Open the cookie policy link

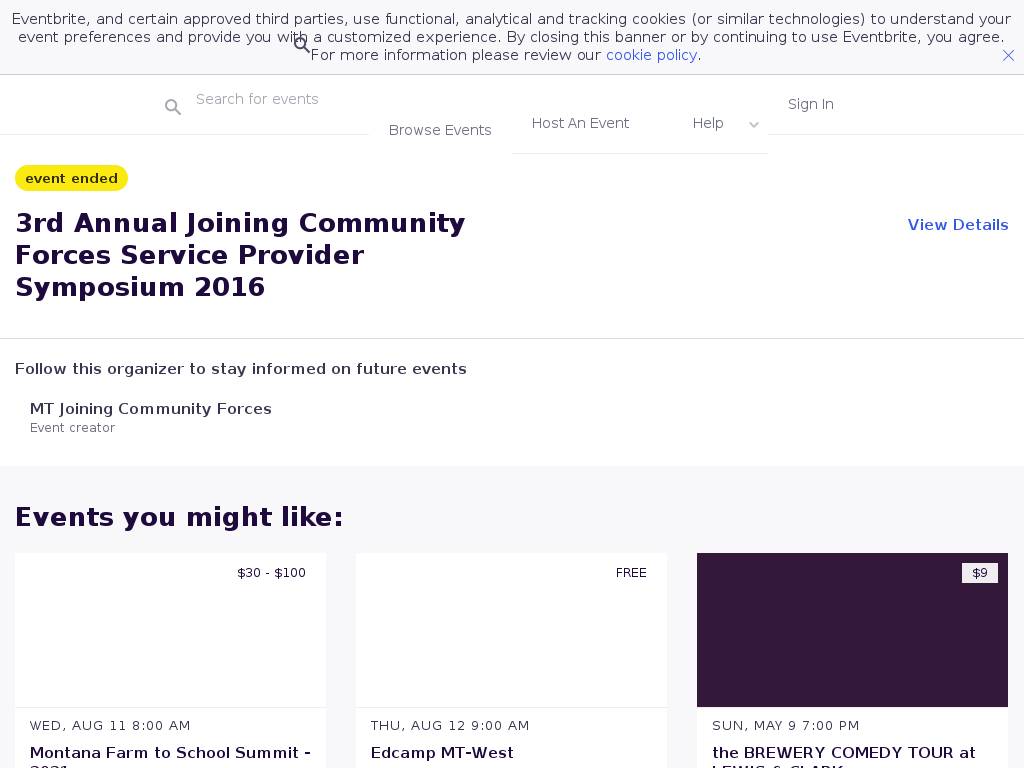pos(651,55)
